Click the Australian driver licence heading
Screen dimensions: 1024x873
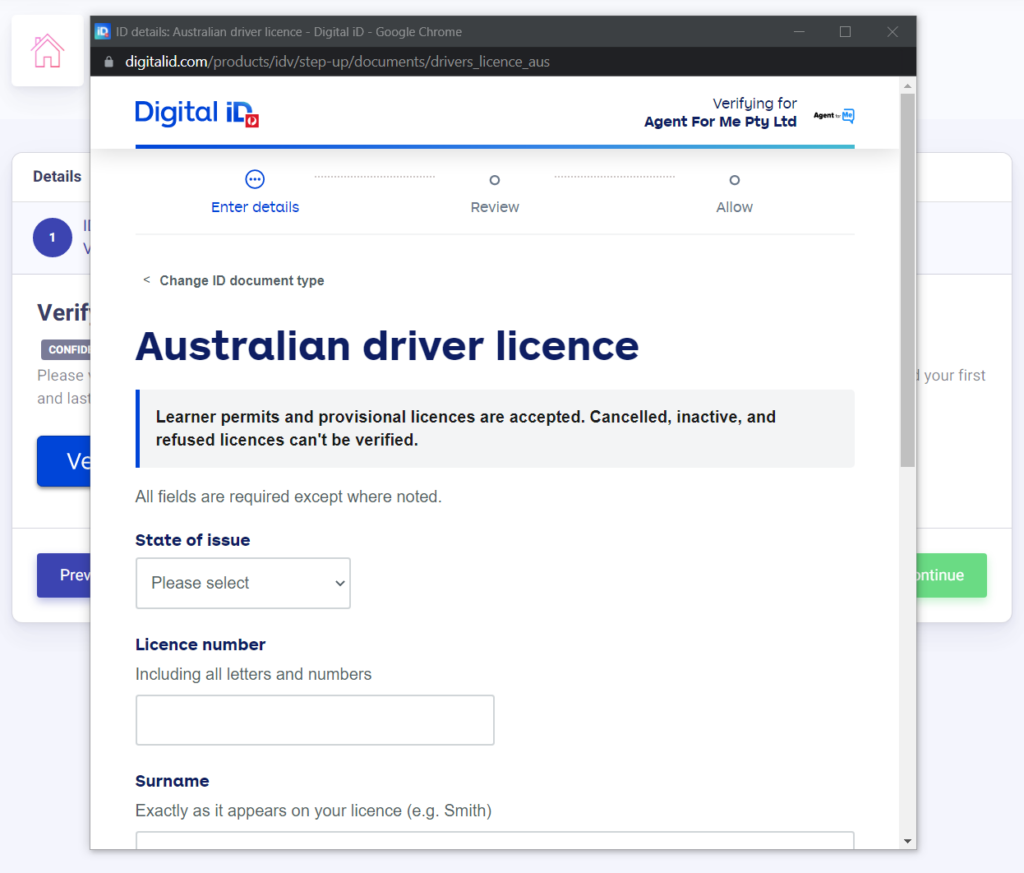coord(387,345)
